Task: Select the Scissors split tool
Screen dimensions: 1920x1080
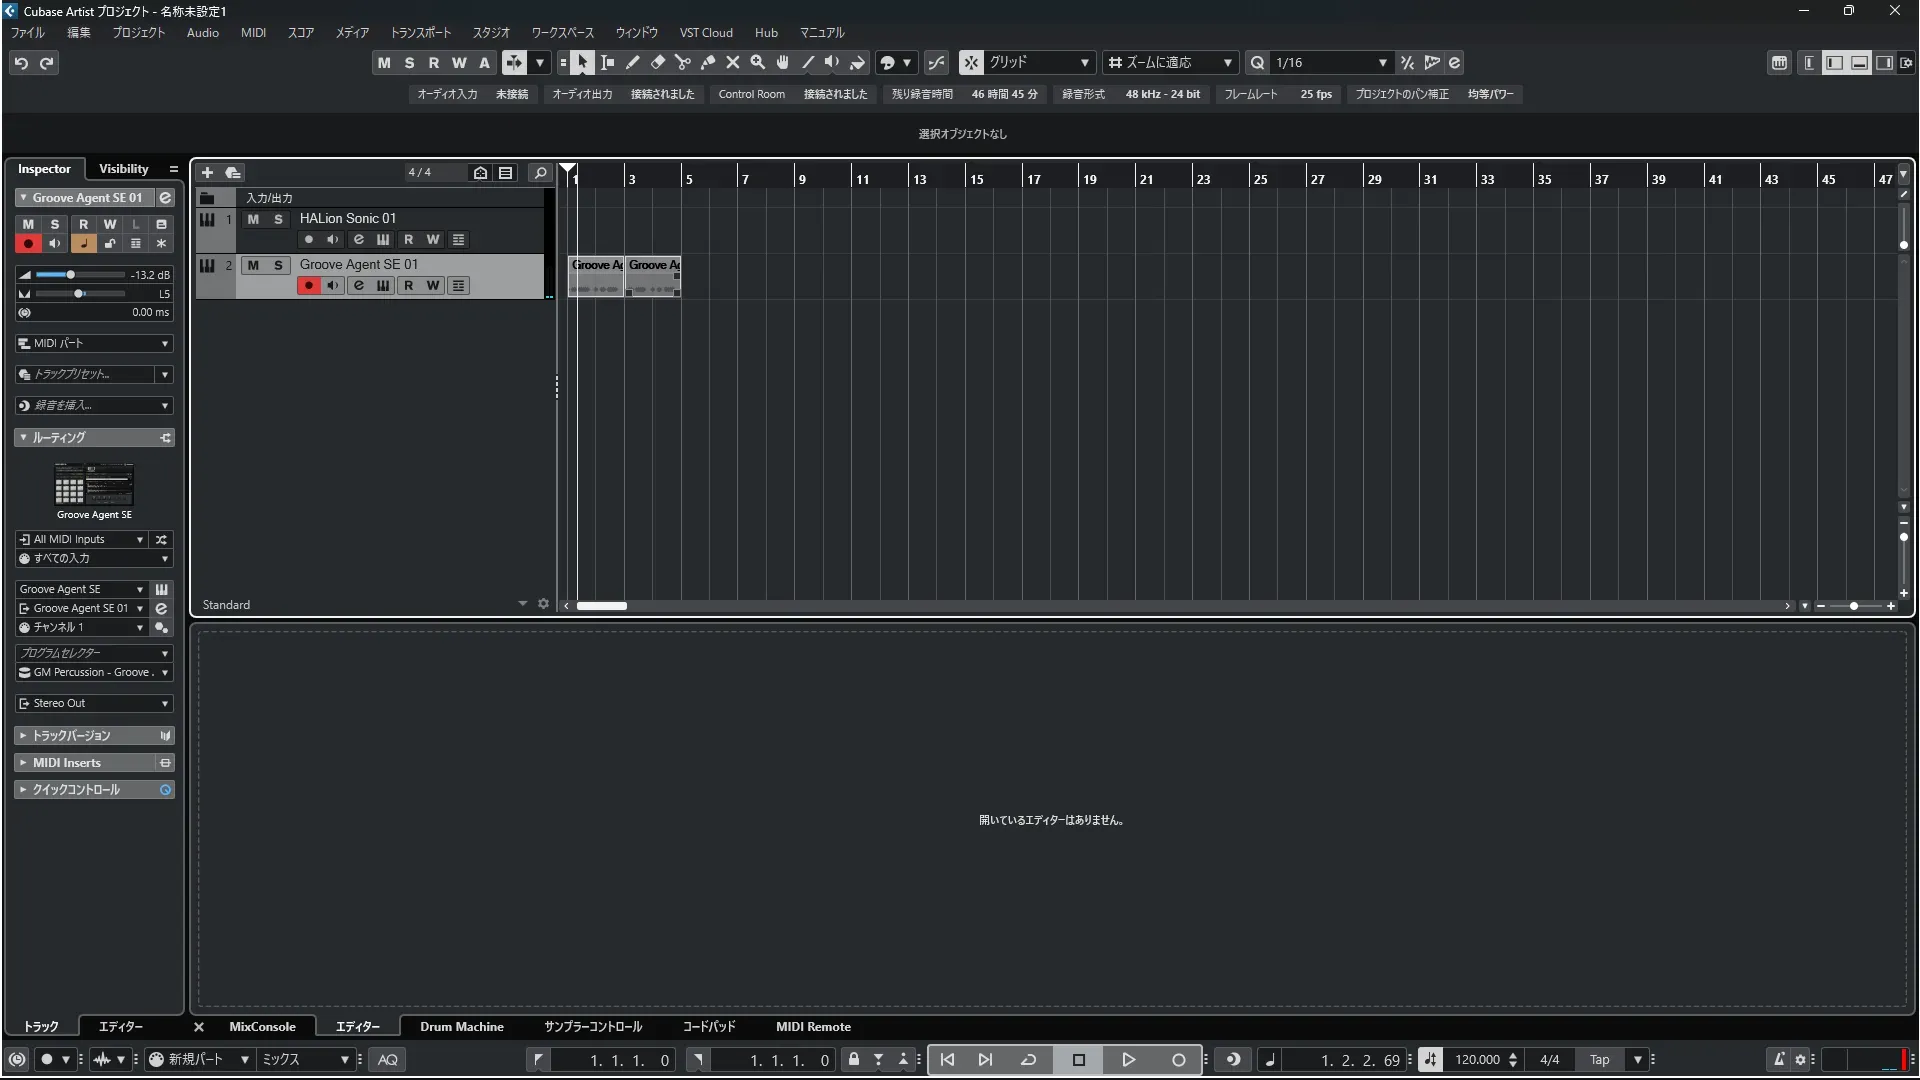Action: pyautogui.click(x=683, y=63)
